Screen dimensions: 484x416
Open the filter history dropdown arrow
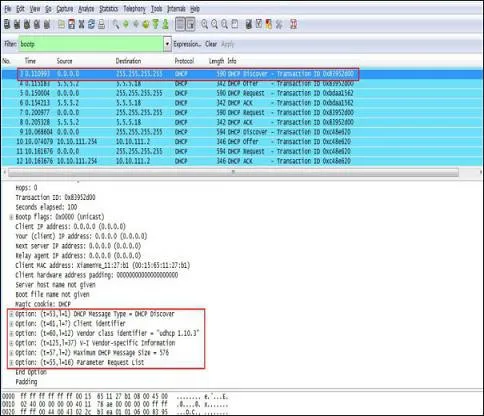[x=167, y=44]
